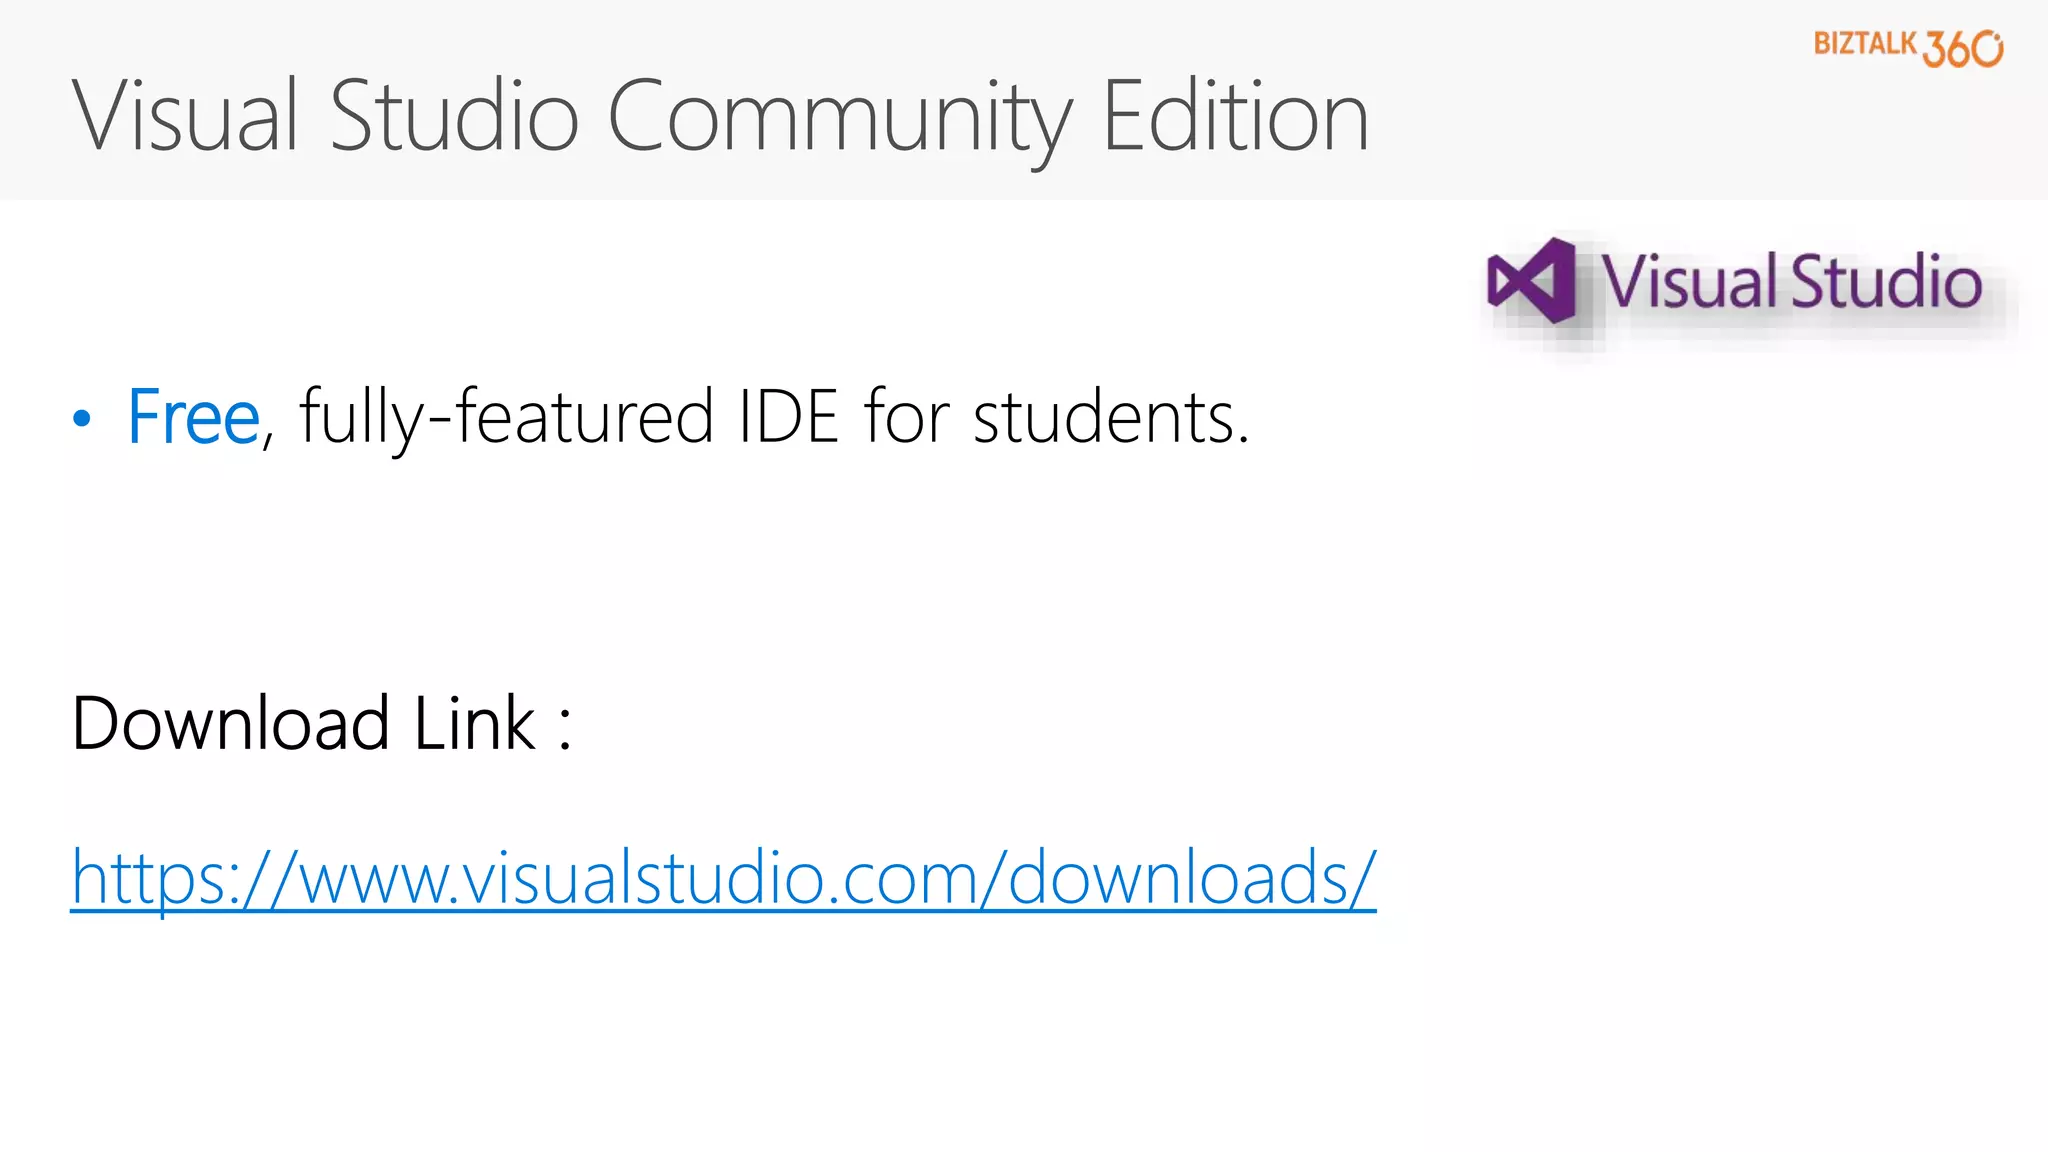Open the visualstudio.com downloads link
Image resolution: width=2048 pixels, height=1152 pixels.
pos(723,878)
